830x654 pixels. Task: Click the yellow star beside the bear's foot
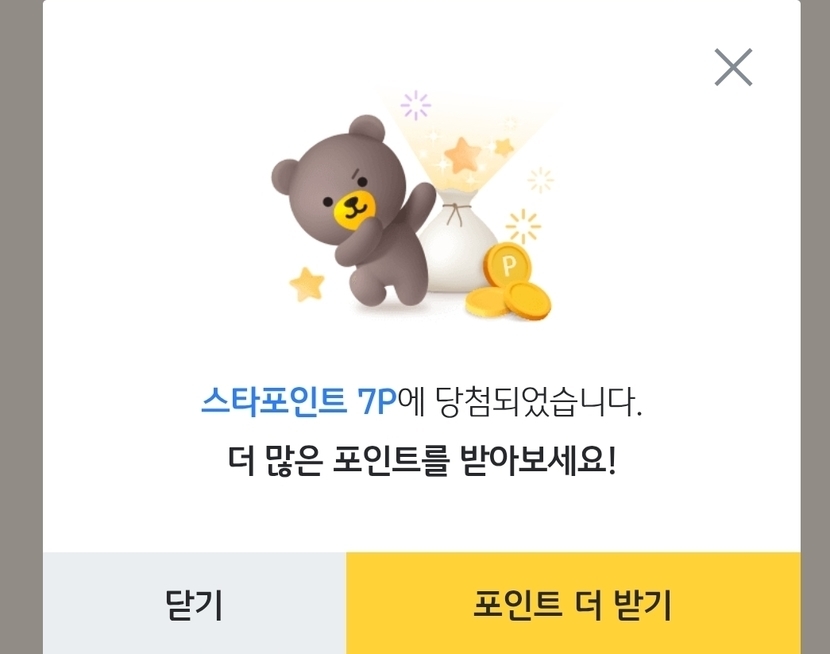coord(308,284)
